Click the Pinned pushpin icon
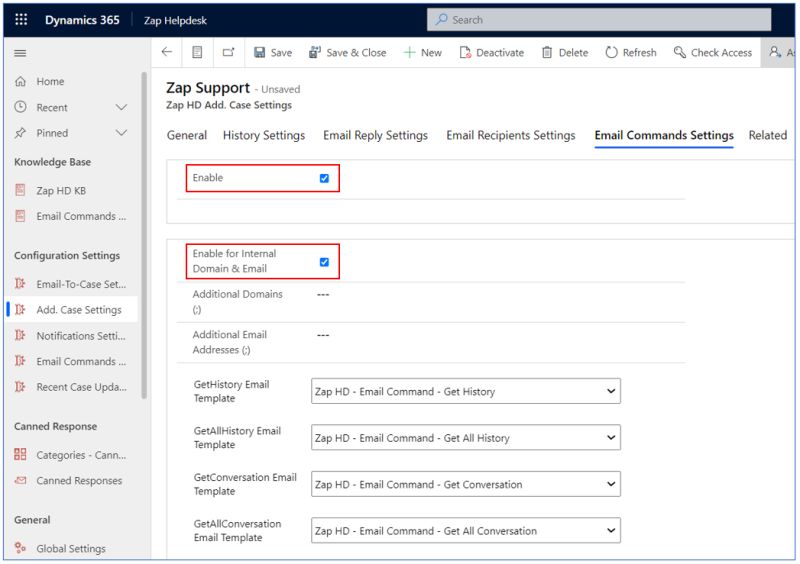Image resolution: width=800 pixels, height=564 pixels. [20, 133]
